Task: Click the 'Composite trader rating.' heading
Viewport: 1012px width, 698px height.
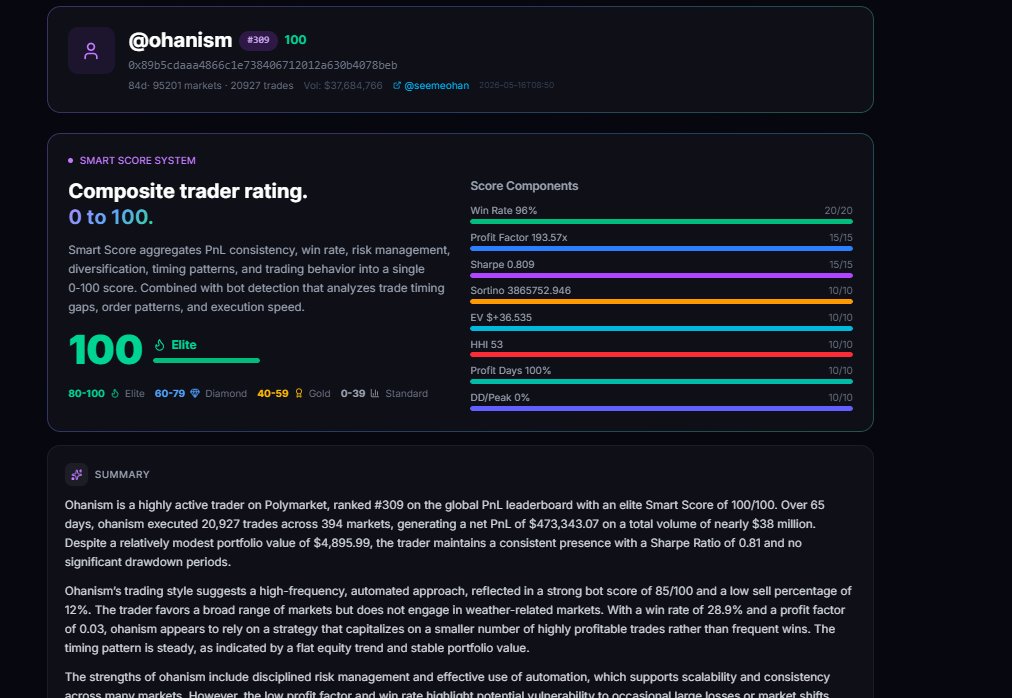Action: (x=188, y=191)
